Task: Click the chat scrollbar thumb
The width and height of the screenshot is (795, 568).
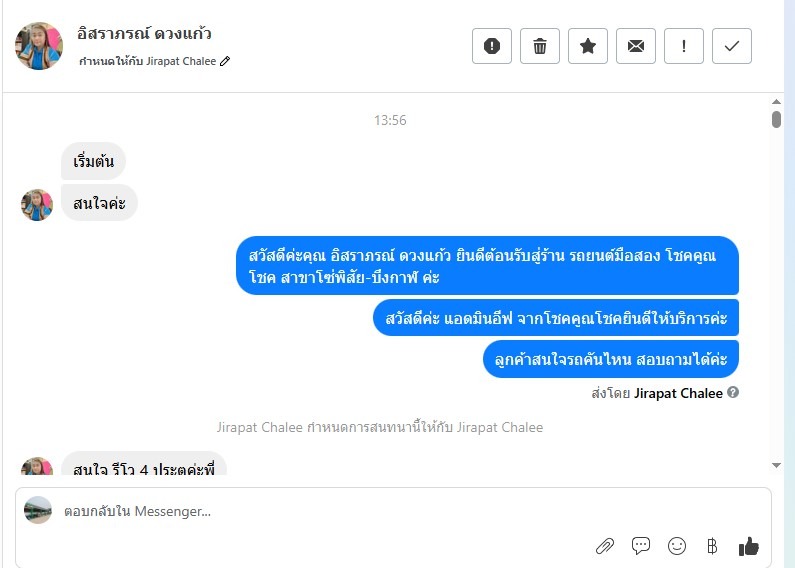Action: click(776, 120)
